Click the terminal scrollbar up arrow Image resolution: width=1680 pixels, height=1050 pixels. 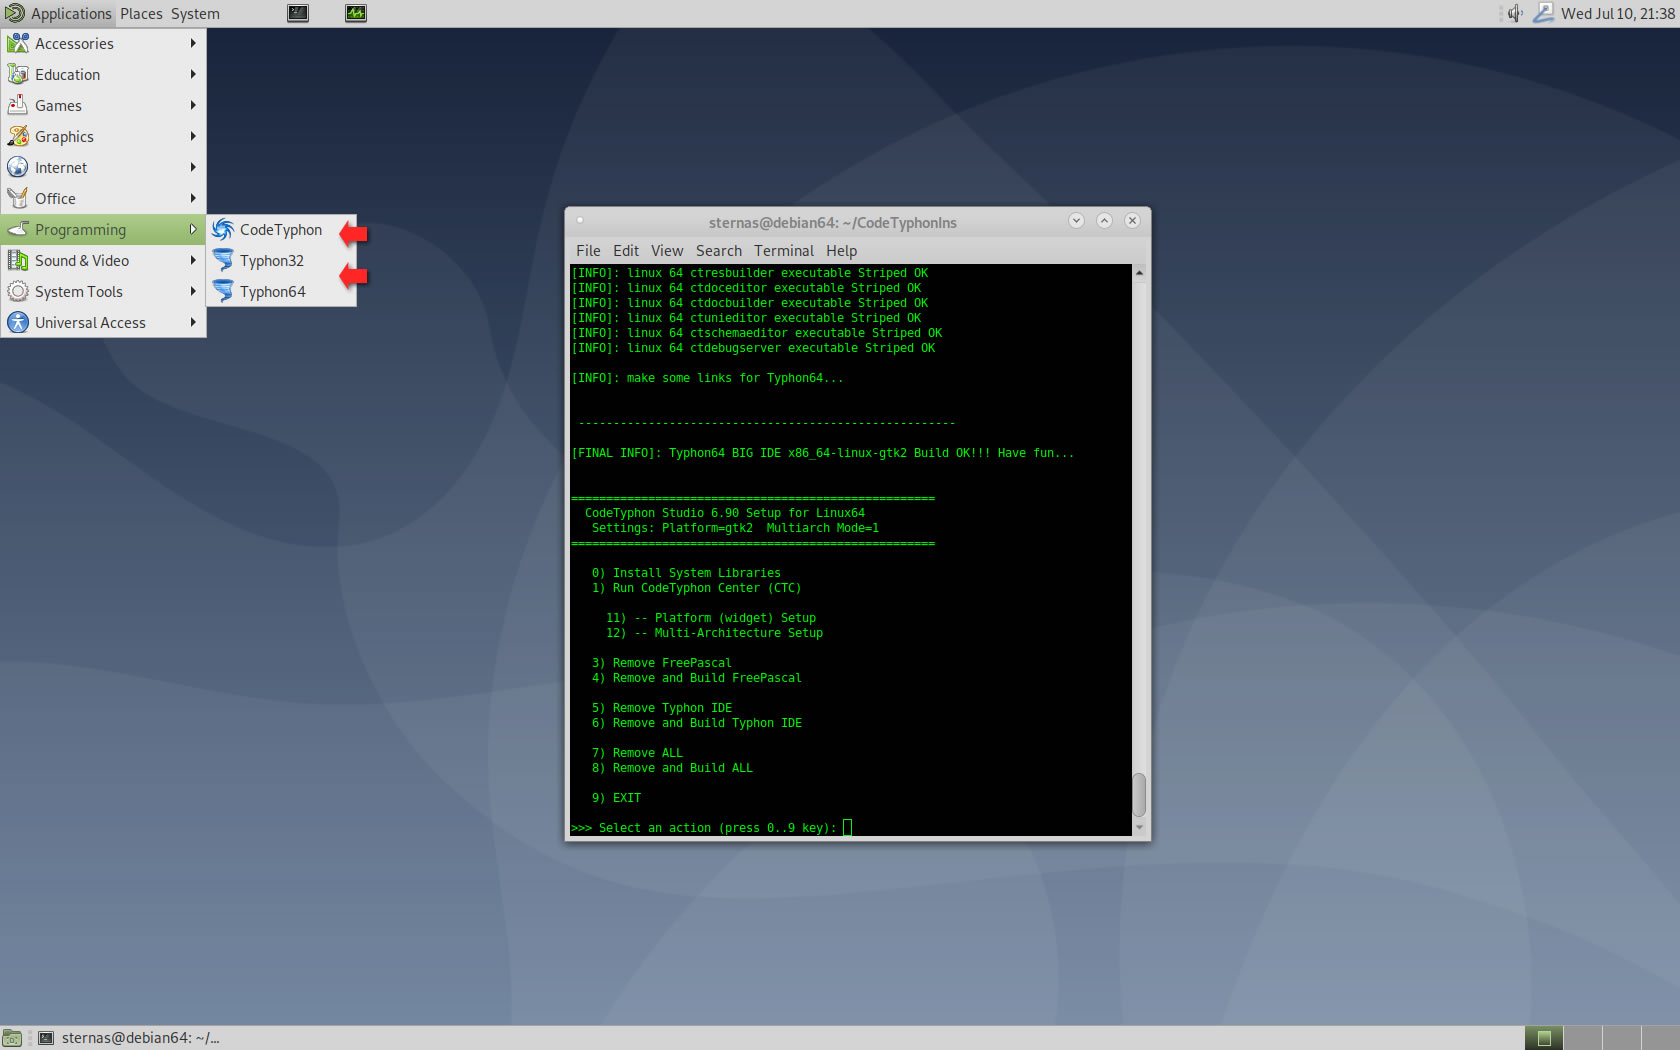[1139, 273]
